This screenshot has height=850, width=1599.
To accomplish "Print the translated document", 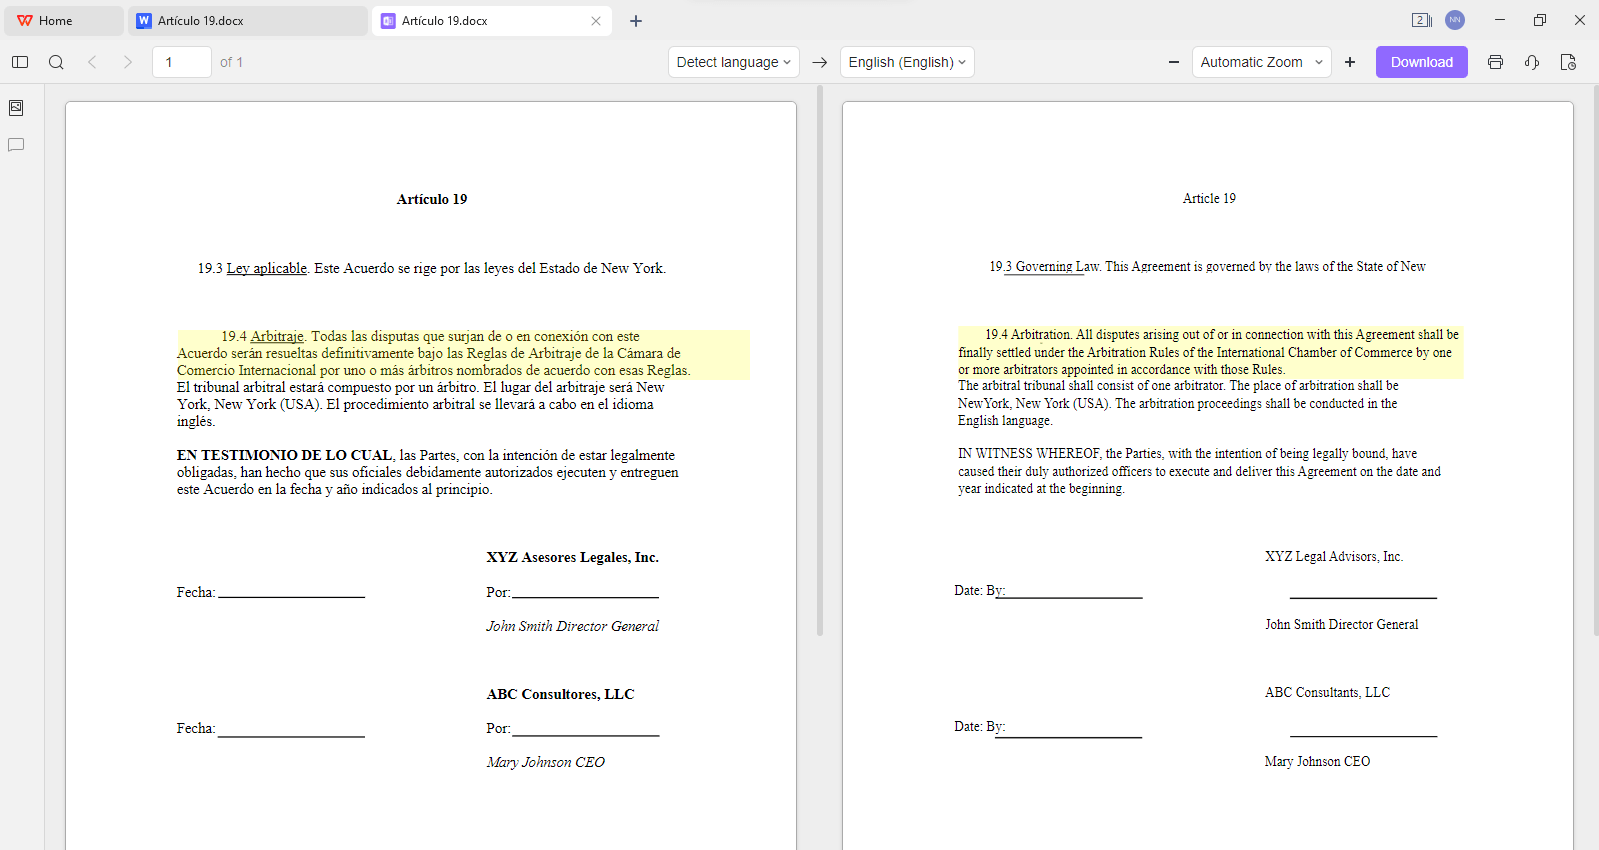I will click(x=1495, y=62).
